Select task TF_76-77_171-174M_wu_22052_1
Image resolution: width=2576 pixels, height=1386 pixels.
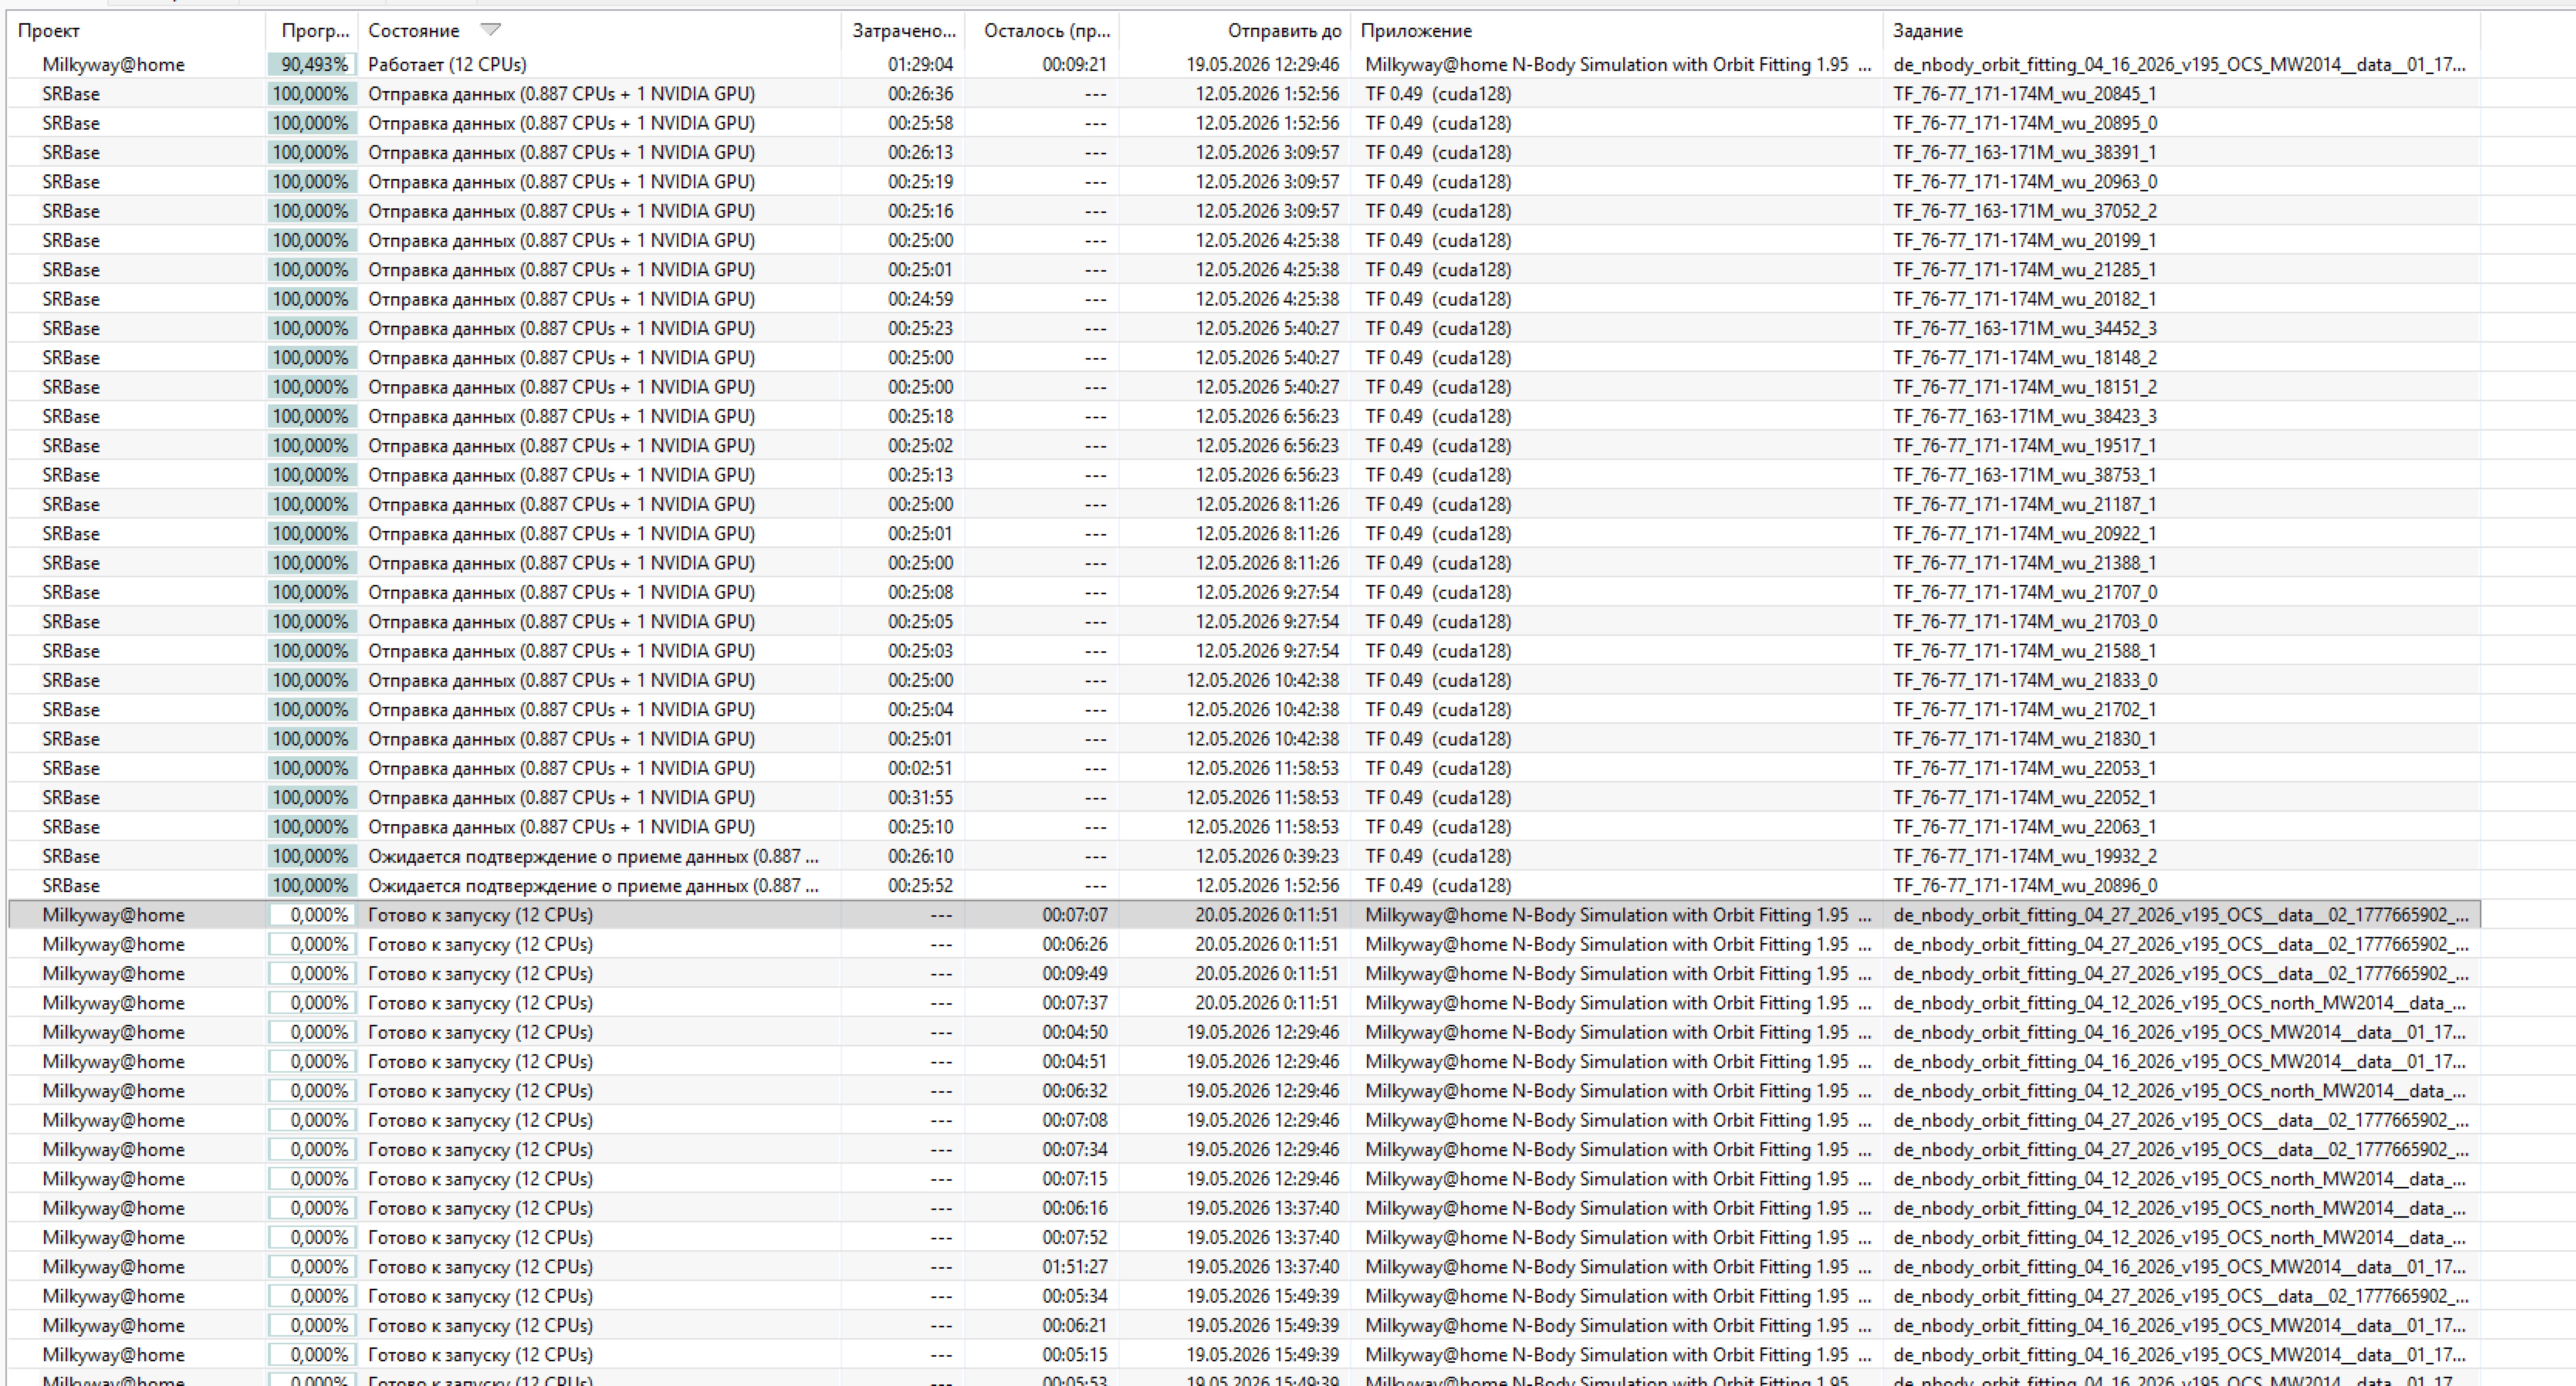(x=2024, y=798)
